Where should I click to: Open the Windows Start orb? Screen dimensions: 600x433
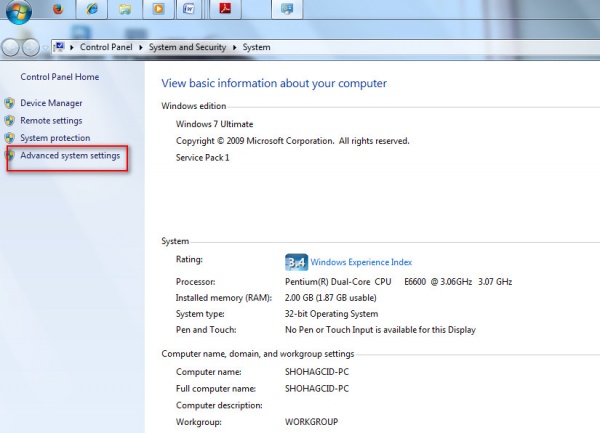point(18,11)
